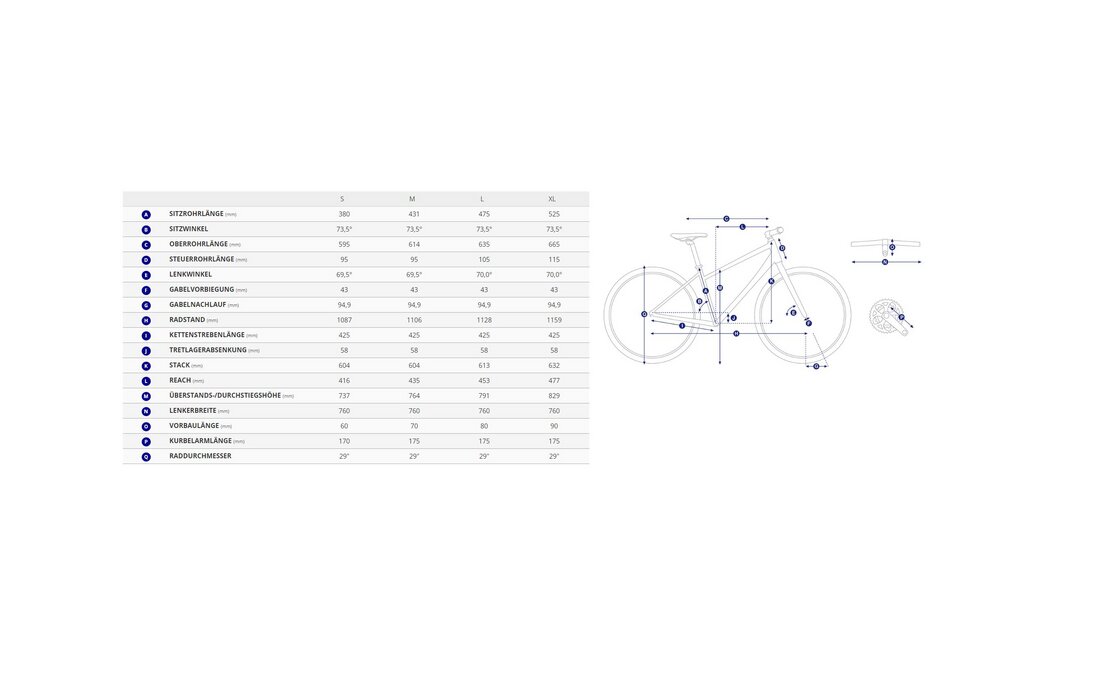Viewport: 1119px width, 689px height.
Task: Click the C marker above the bike frame
Action: [726, 218]
